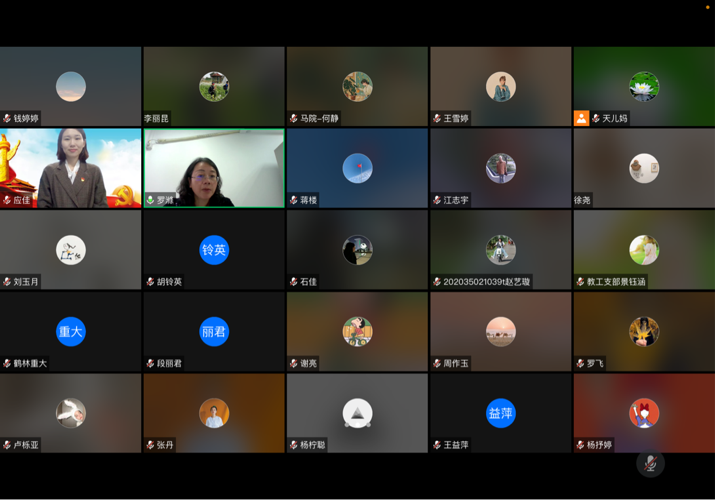Click the muted mic icon beside 钱婷婷

click(x=7, y=118)
